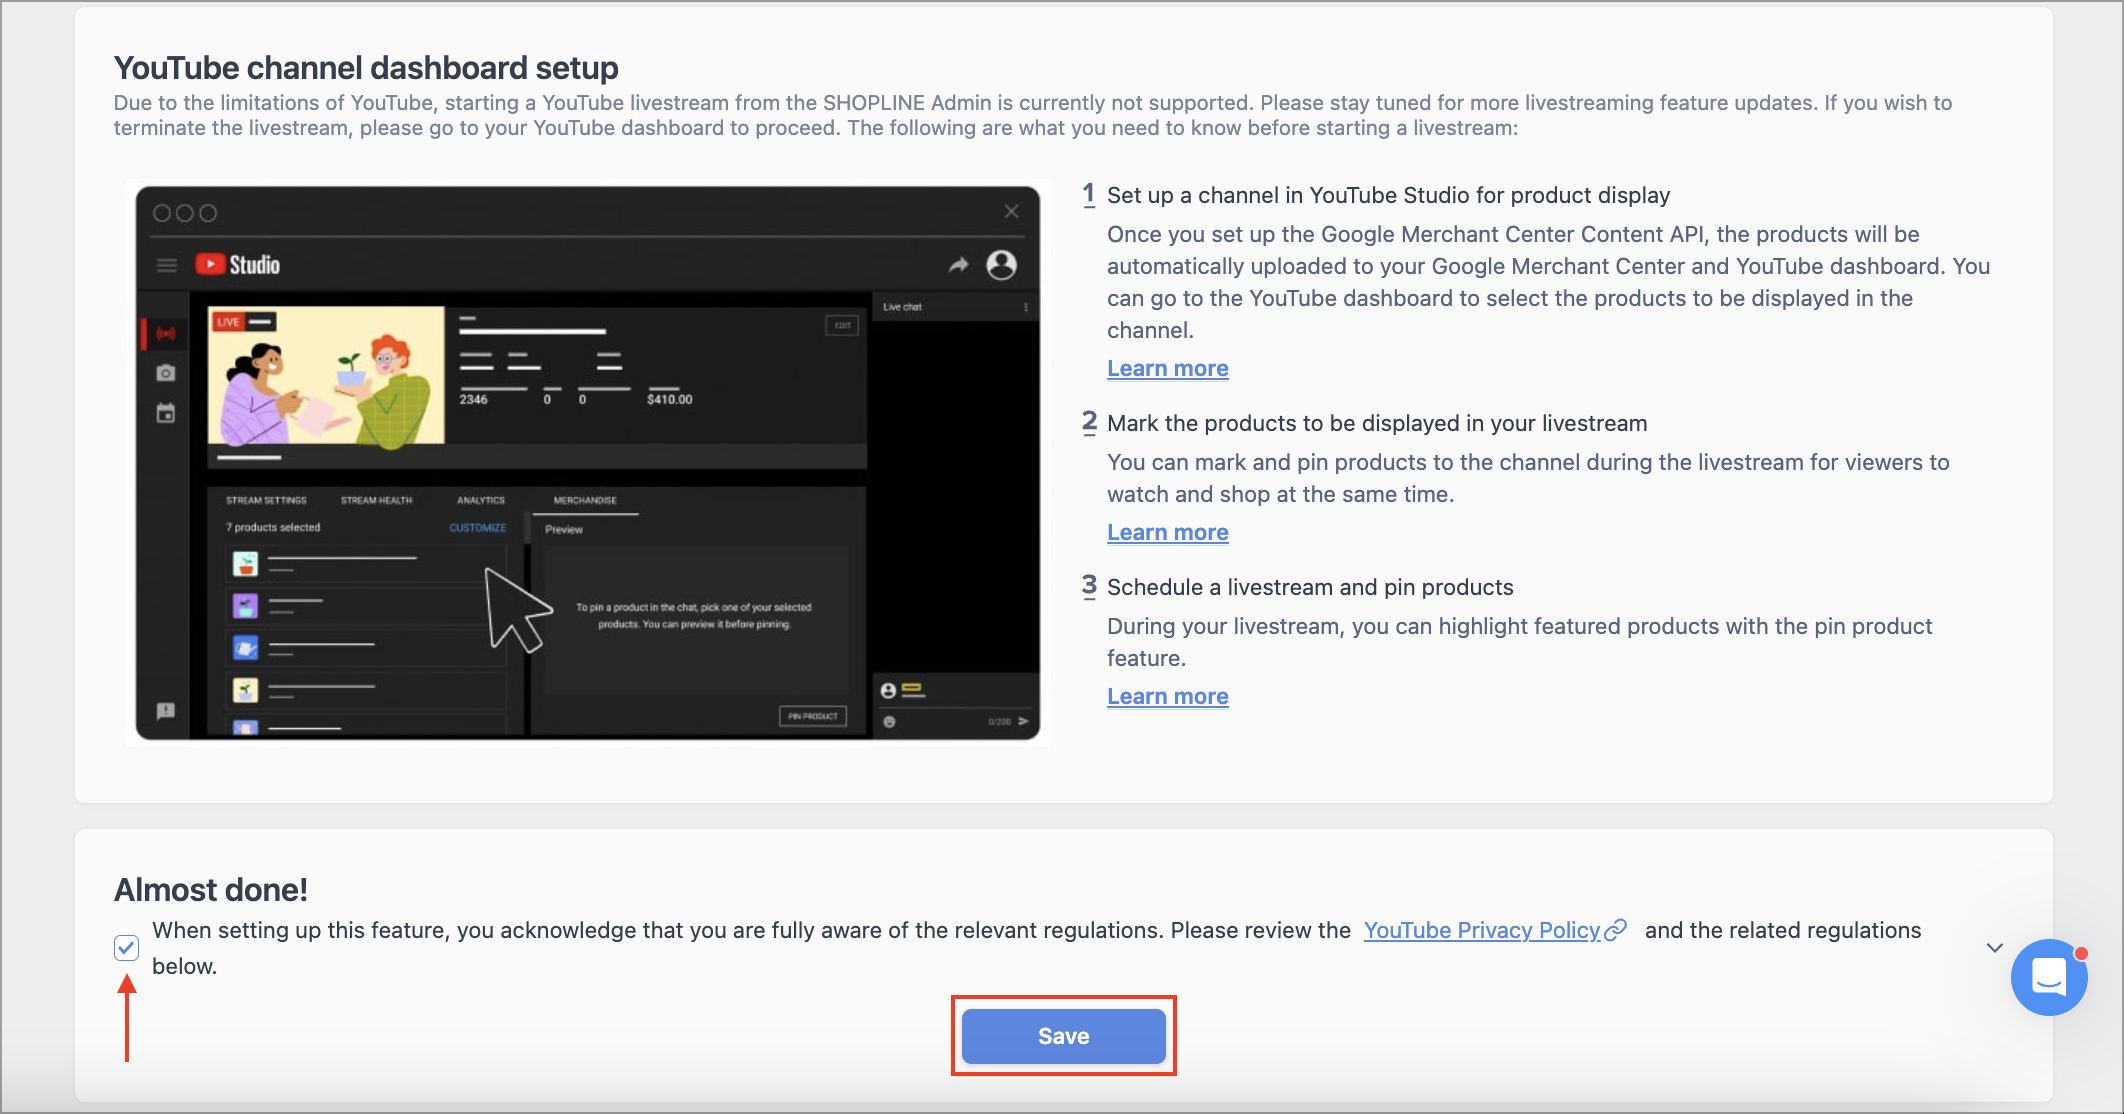This screenshot has width=2124, height=1114.
Task: Uncheck the regulations acknowledgement checkbox
Action: 126,947
